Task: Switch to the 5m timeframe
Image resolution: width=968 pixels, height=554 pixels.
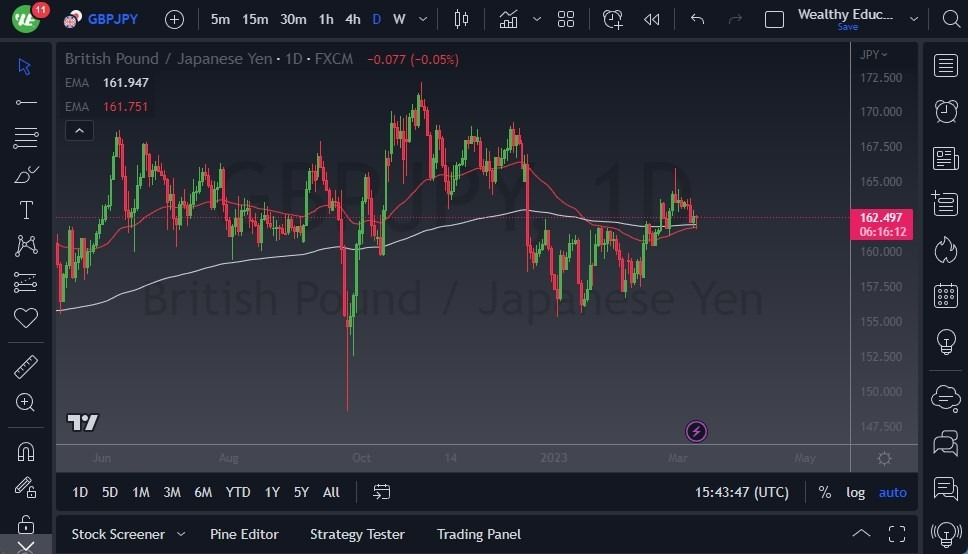Action: point(220,19)
